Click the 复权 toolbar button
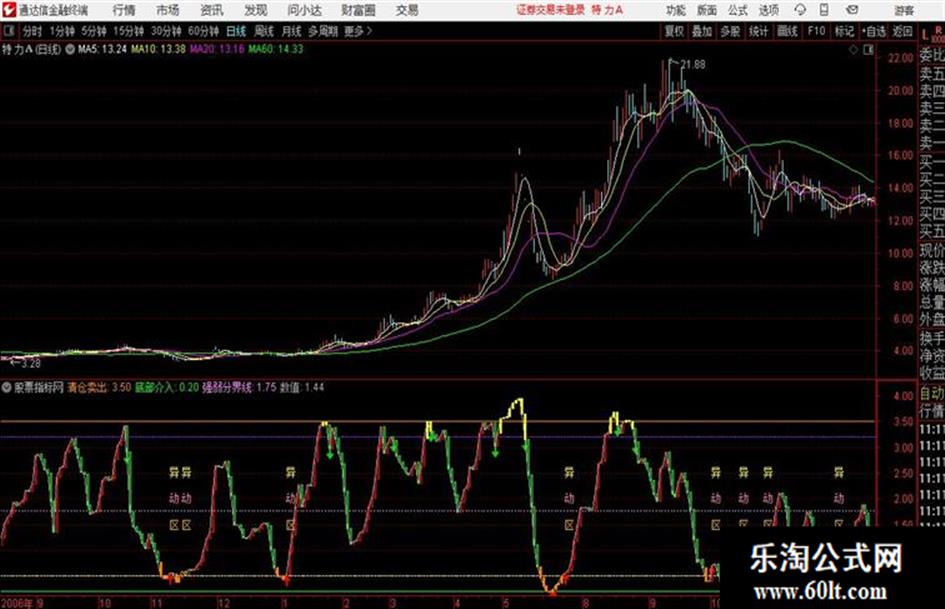 pyautogui.click(x=674, y=31)
